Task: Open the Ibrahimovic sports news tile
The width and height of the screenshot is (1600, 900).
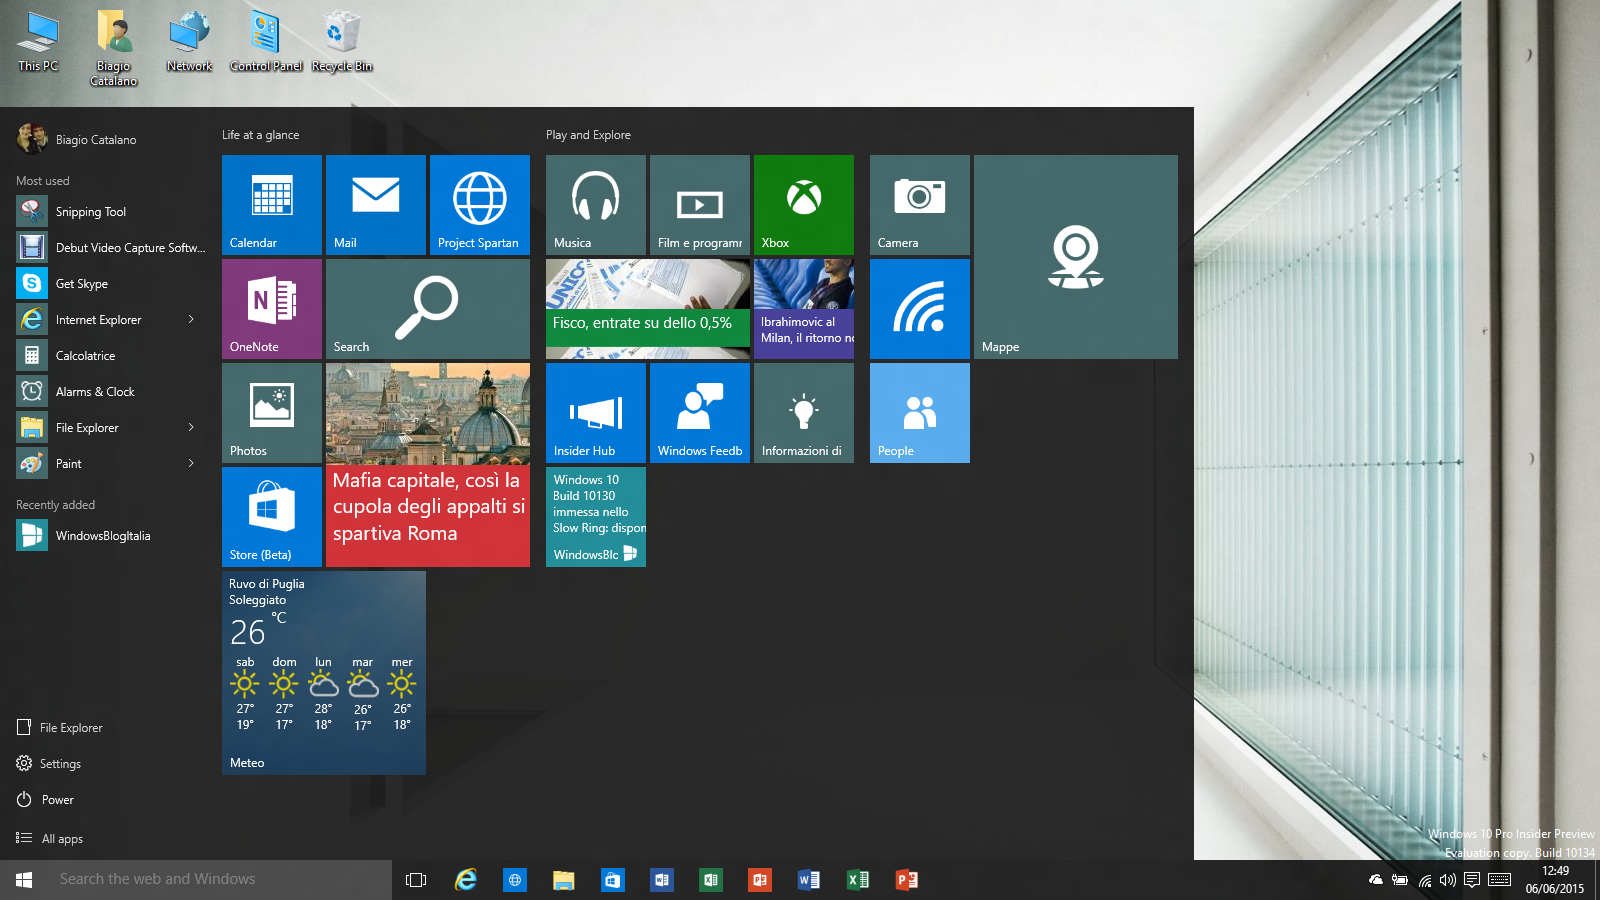Action: [804, 309]
